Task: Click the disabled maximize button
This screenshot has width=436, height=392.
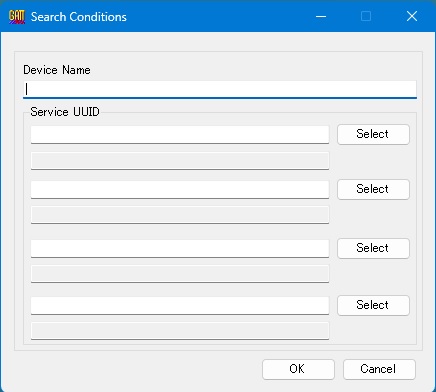Action: point(366,16)
